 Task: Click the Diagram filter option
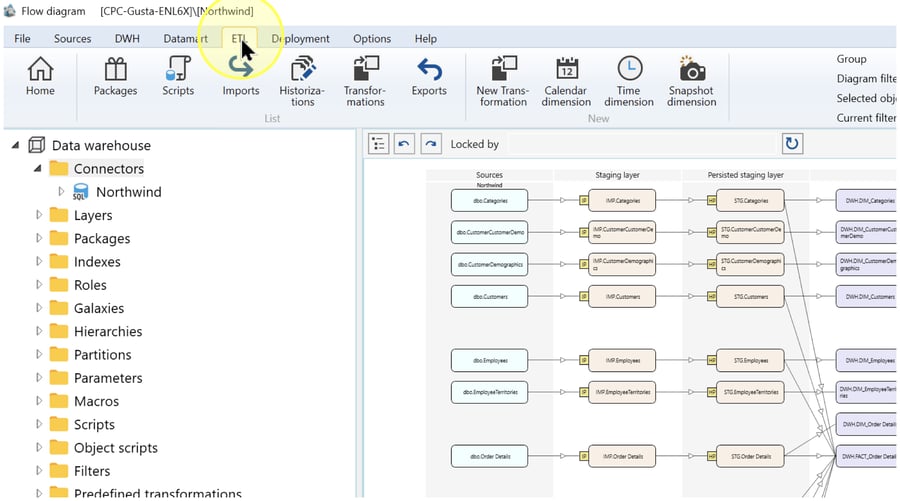866,79
